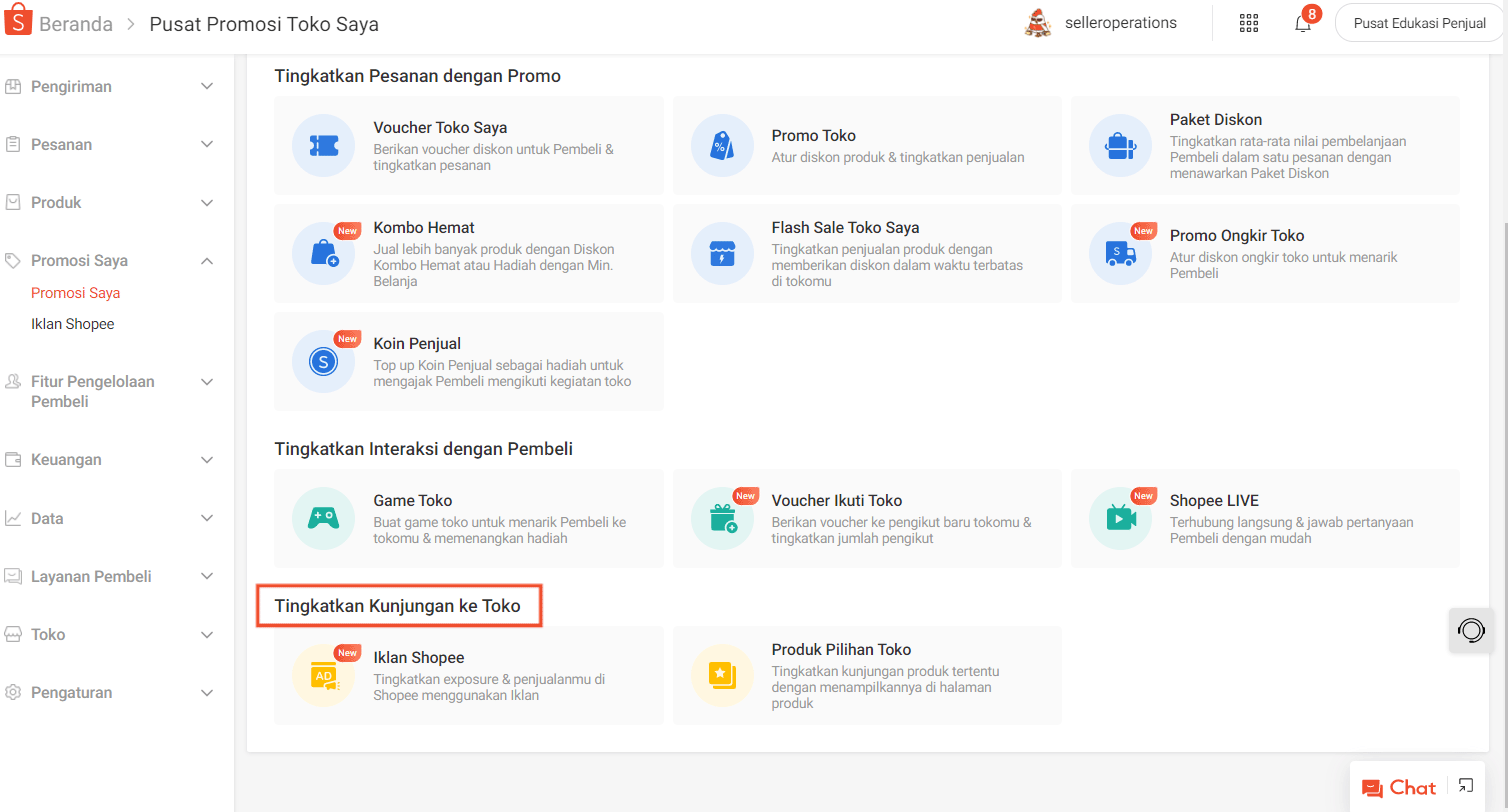Open the Chat panel

pyautogui.click(x=1399, y=788)
